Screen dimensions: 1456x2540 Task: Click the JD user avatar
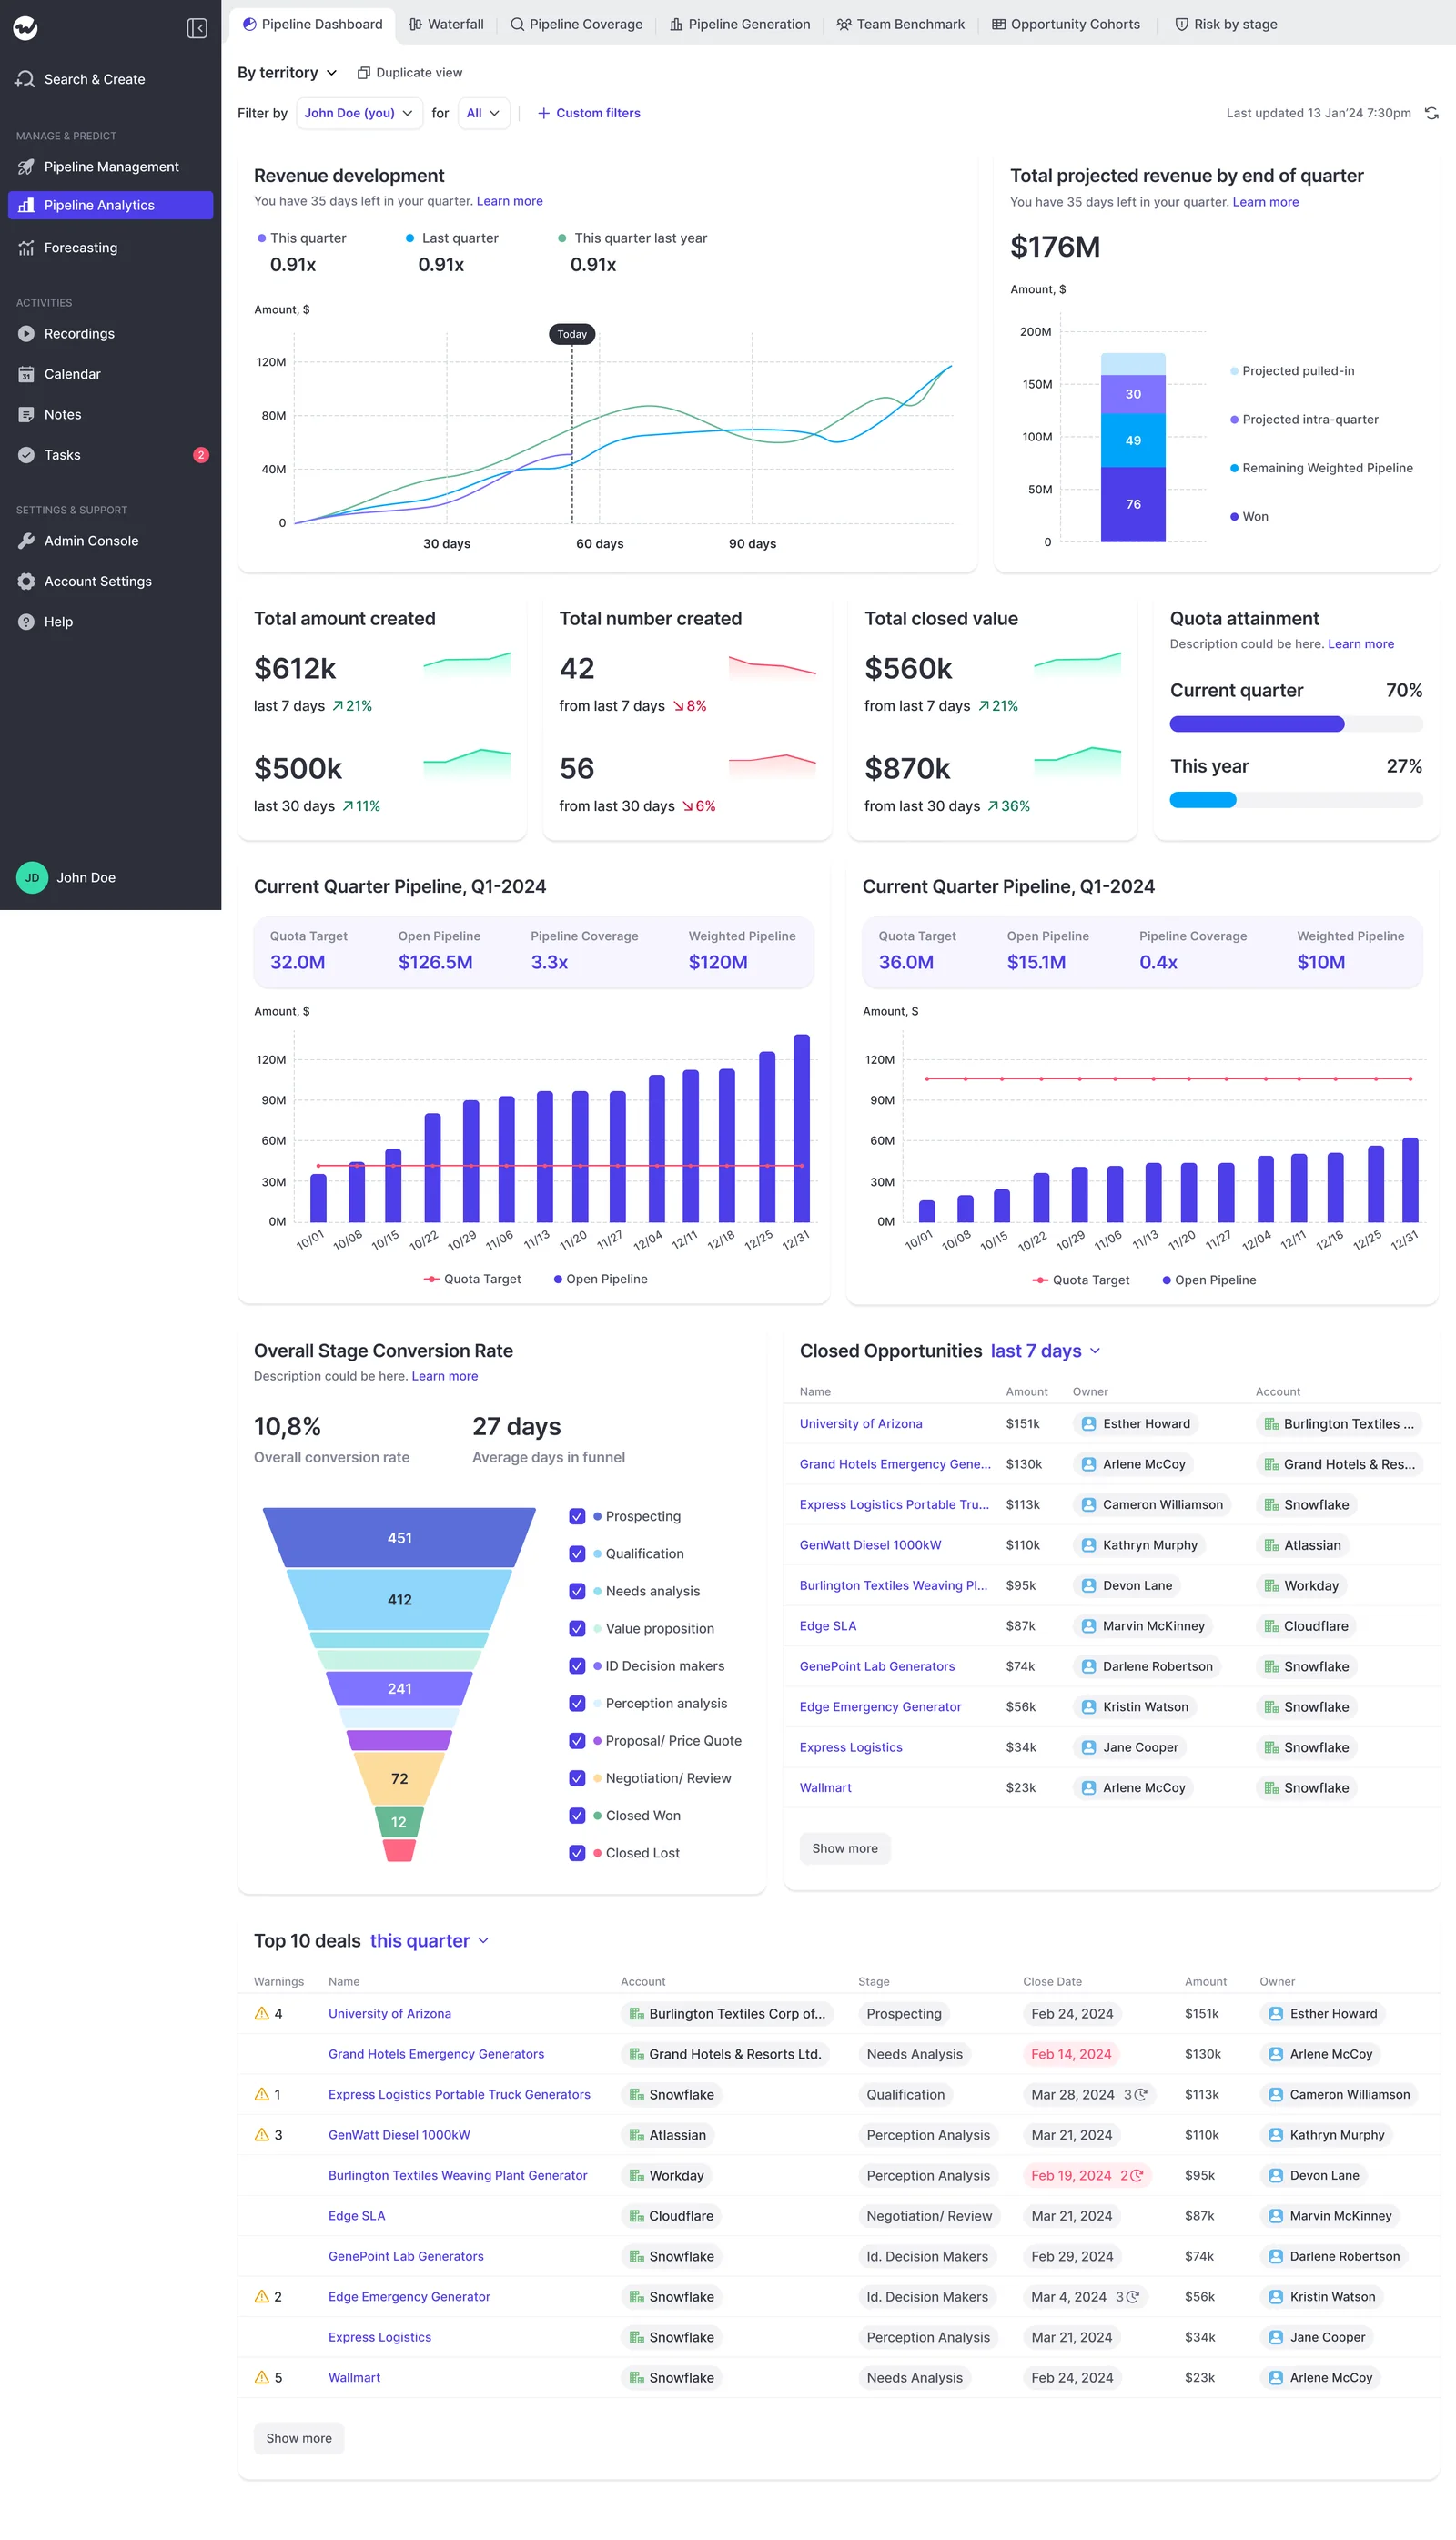click(32, 878)
